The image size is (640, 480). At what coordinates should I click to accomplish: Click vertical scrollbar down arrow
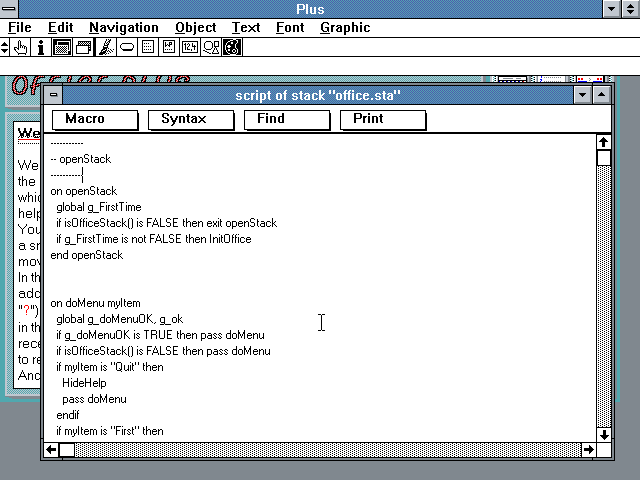[x=604, y=435]
